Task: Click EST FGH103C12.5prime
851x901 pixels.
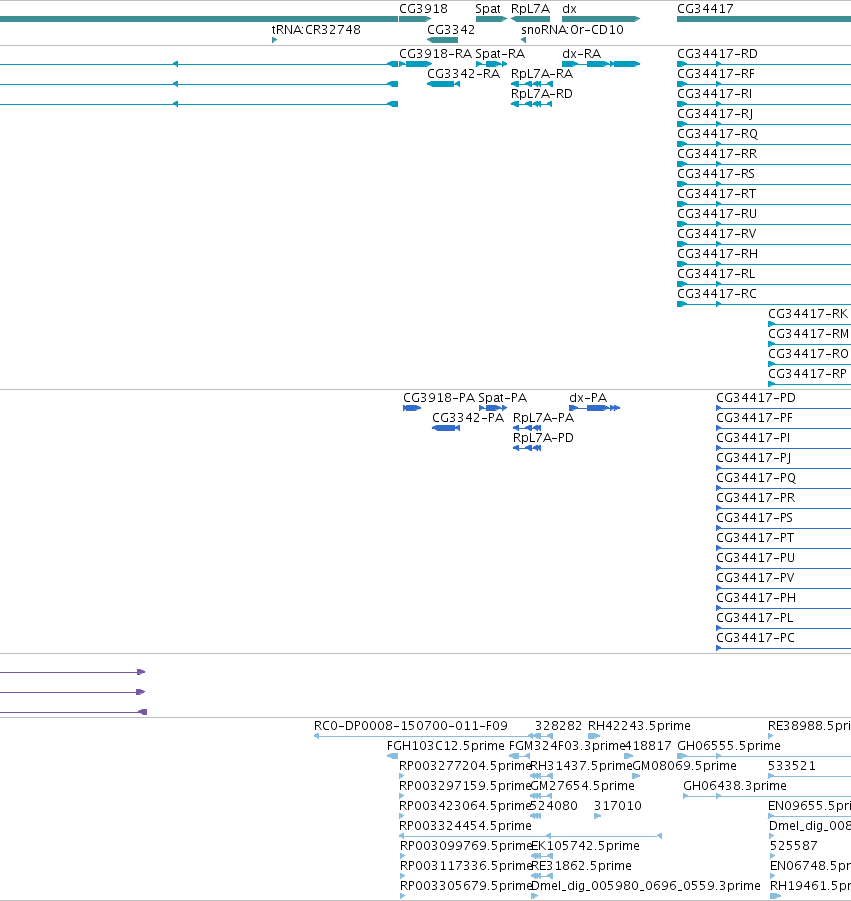Action: pyautogui.click(x=445, y=746)
